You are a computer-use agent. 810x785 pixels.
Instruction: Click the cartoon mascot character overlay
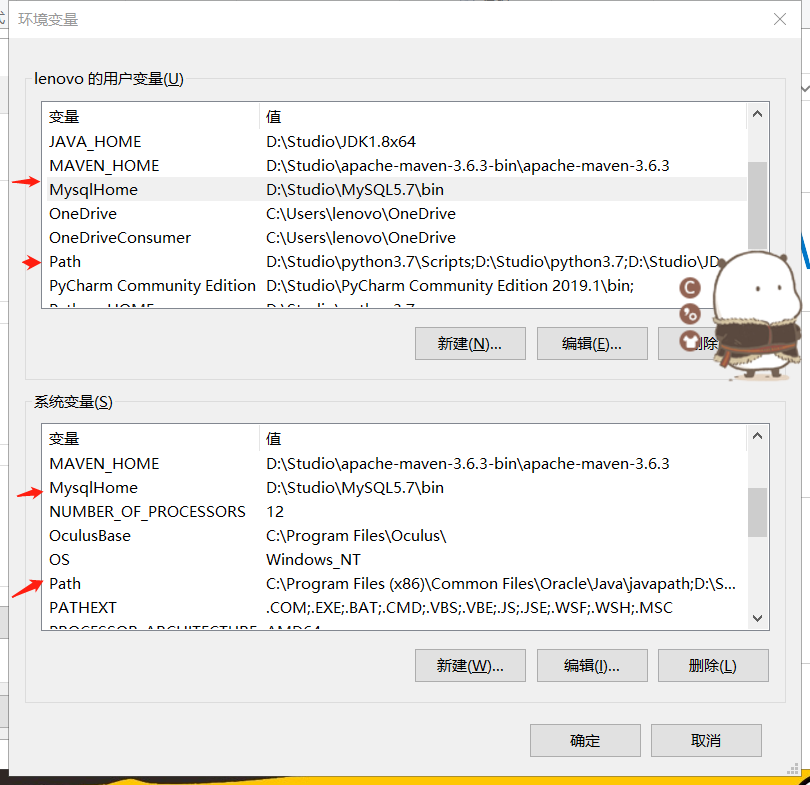pos(757,315)
